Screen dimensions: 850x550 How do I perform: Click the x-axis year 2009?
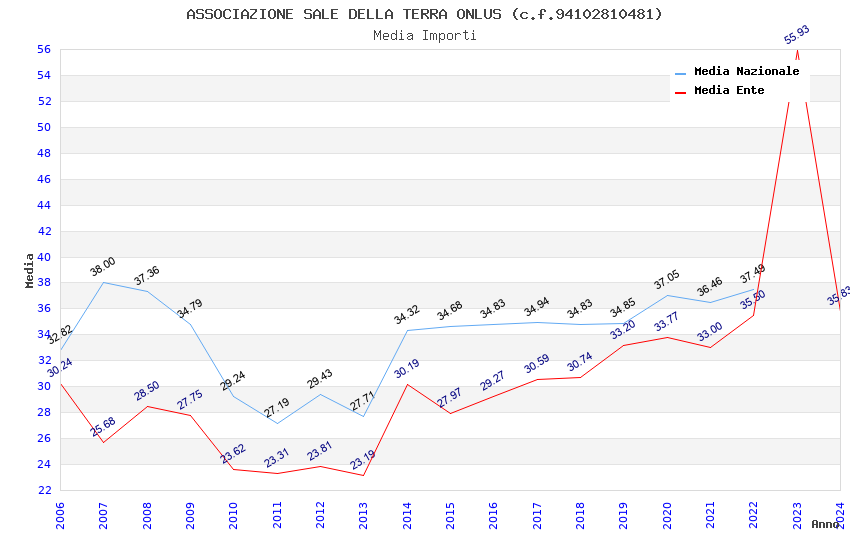tap(190, 516)
